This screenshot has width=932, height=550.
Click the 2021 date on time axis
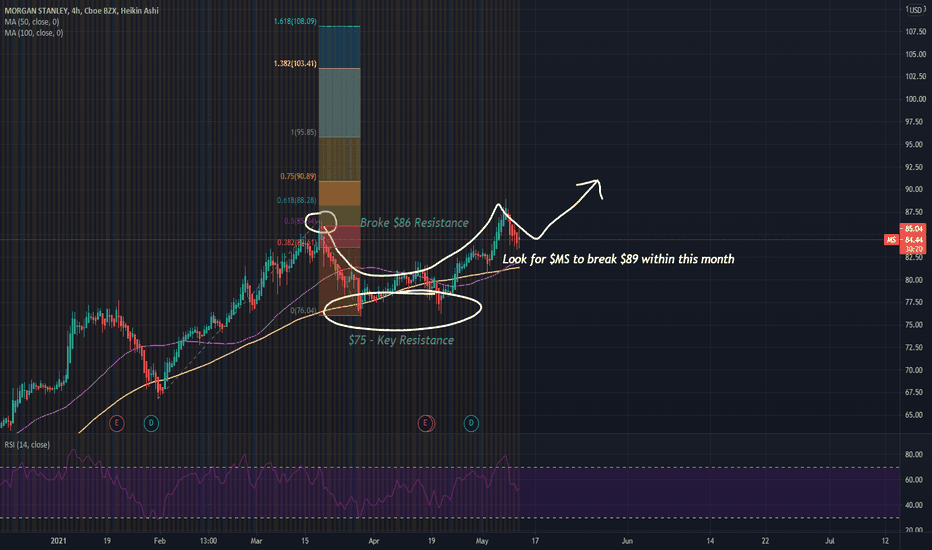click(58, 541)
